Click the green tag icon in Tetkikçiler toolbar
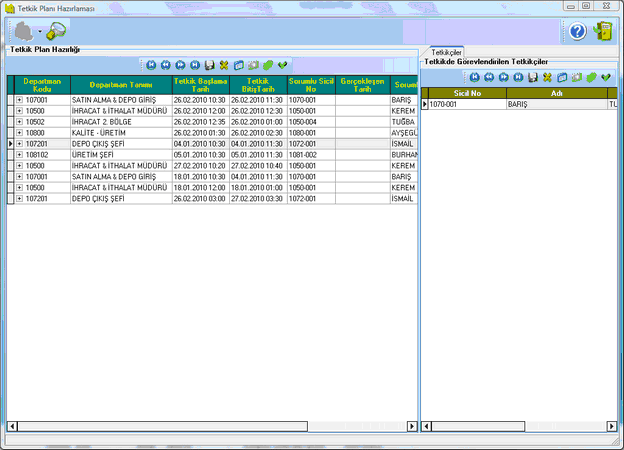Image resolution: width=624 pixels, height=450 pixels. [591, 77]
